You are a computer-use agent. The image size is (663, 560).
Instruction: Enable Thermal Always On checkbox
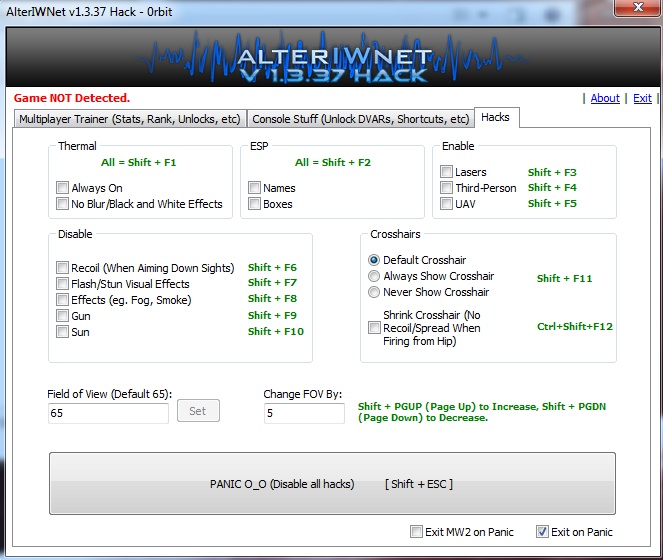(62, 187)
